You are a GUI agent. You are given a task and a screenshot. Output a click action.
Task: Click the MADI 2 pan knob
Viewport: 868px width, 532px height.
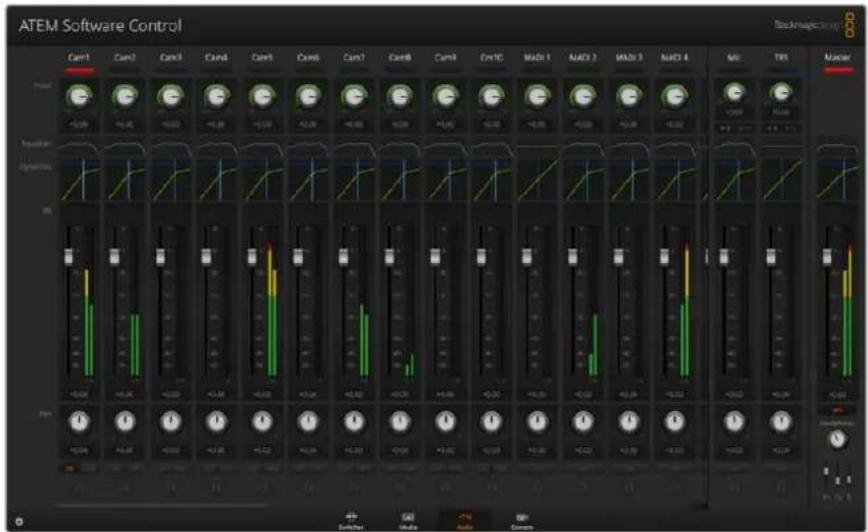pyautogui.click(x=583, y=422)
